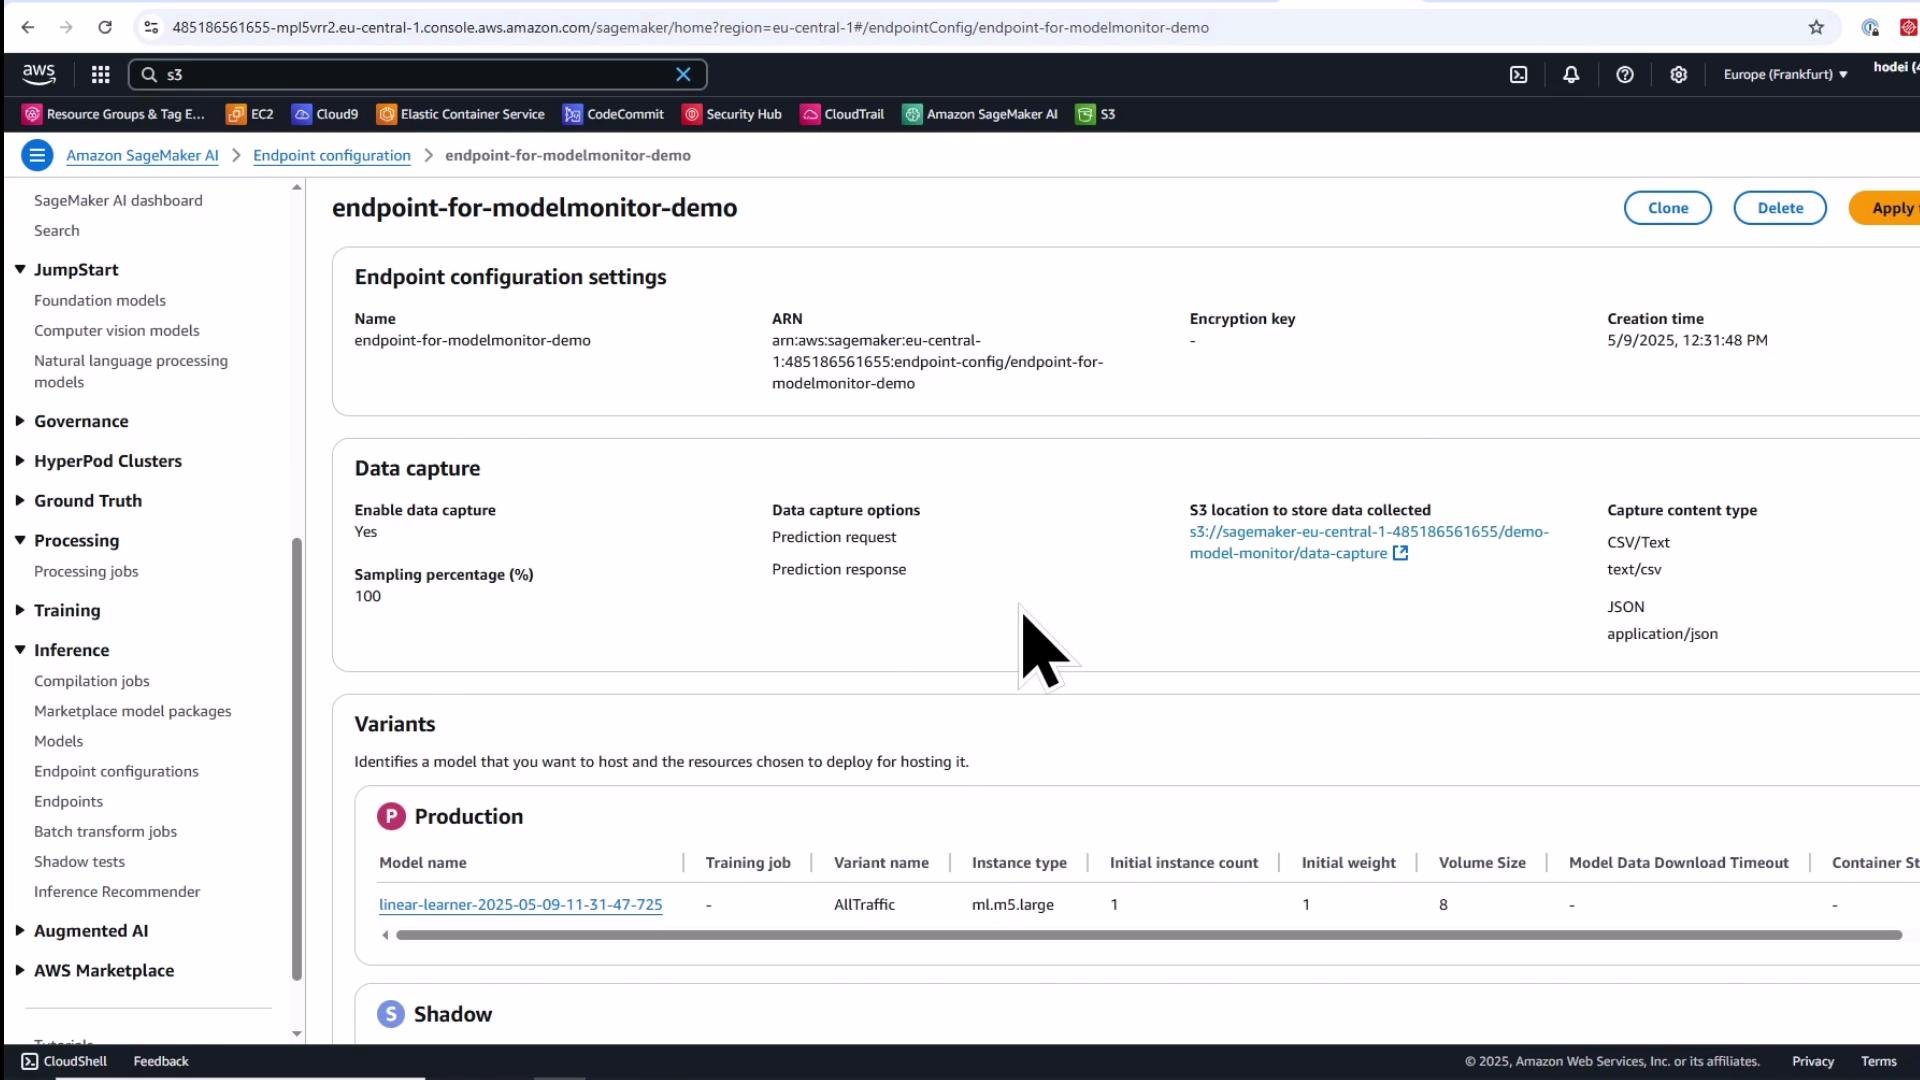Screen dimensions: 1920x1080
Task: Open CloudShell from the top bar icon
Action: coord(1518,74)
